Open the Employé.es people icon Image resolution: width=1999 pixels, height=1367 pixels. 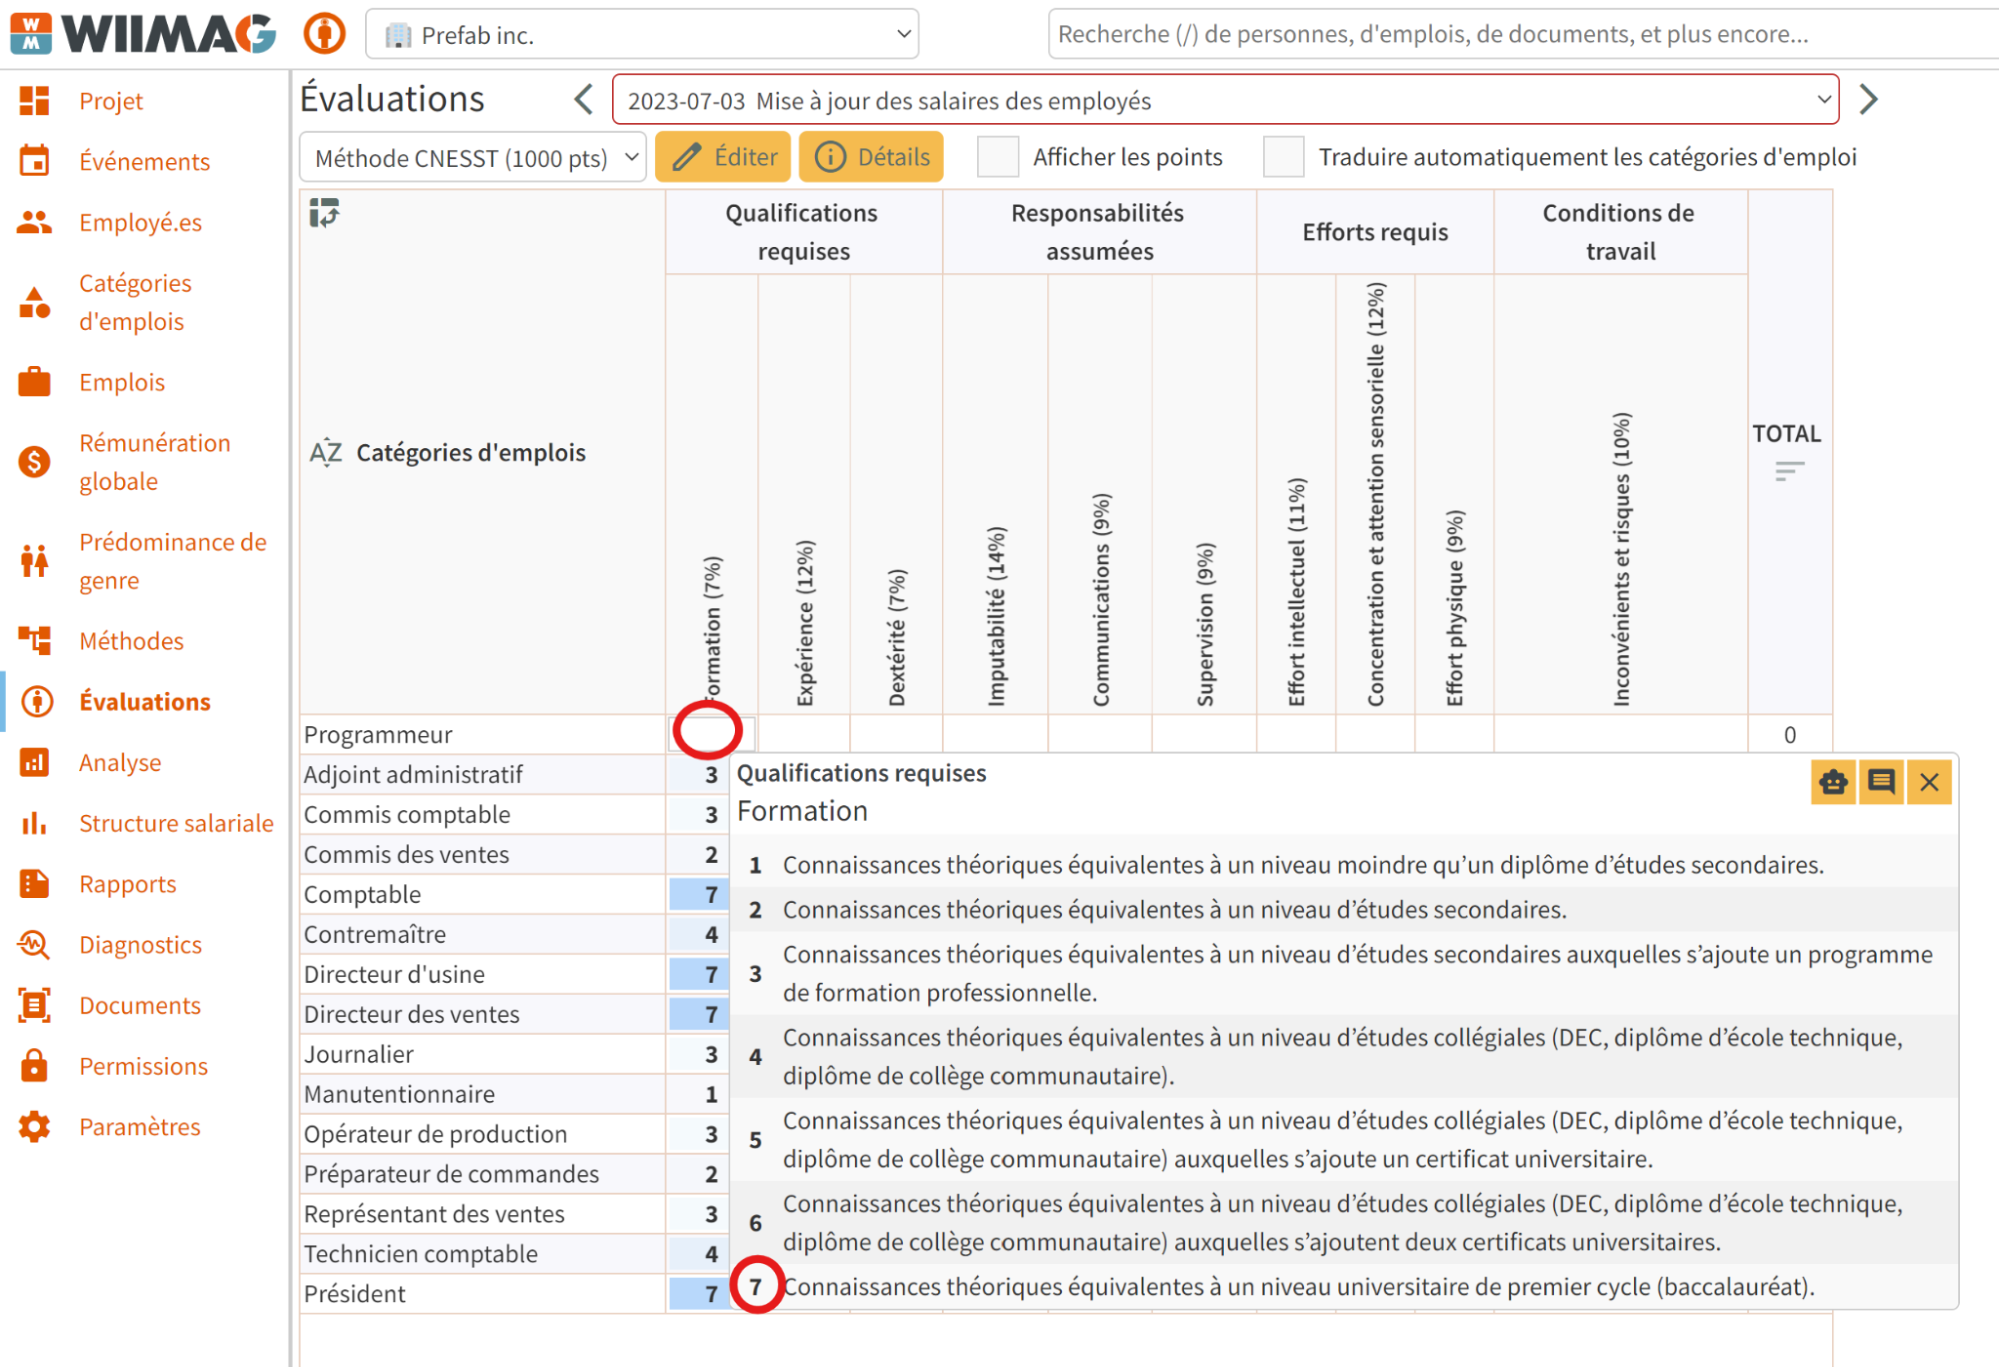pyautogui.click(x=34, y=222)
